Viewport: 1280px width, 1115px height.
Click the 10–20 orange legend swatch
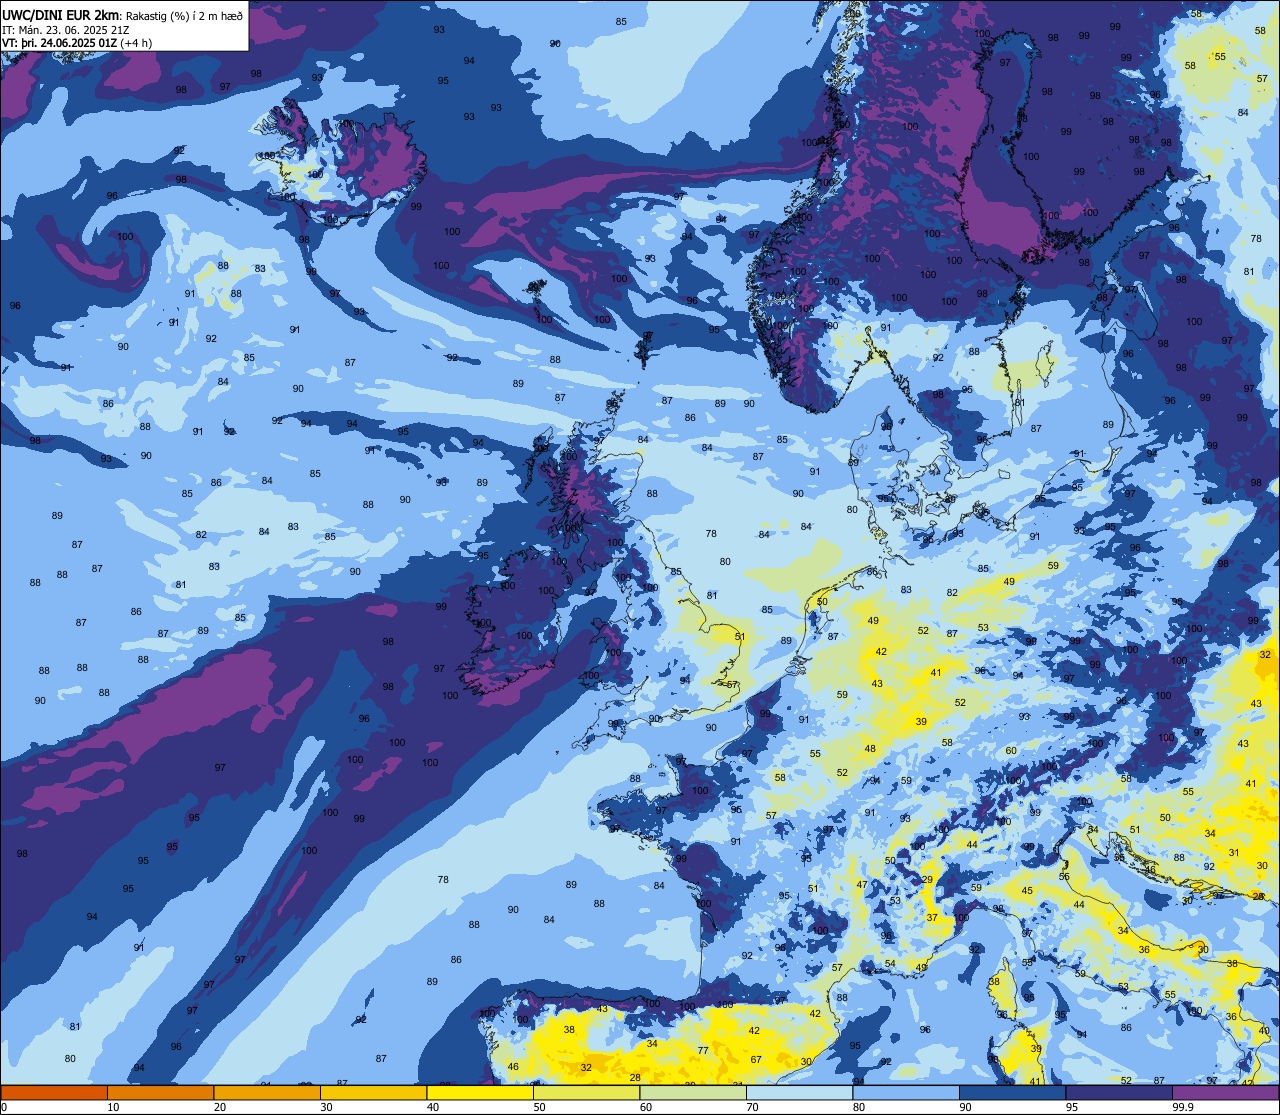click(160, 1092)
